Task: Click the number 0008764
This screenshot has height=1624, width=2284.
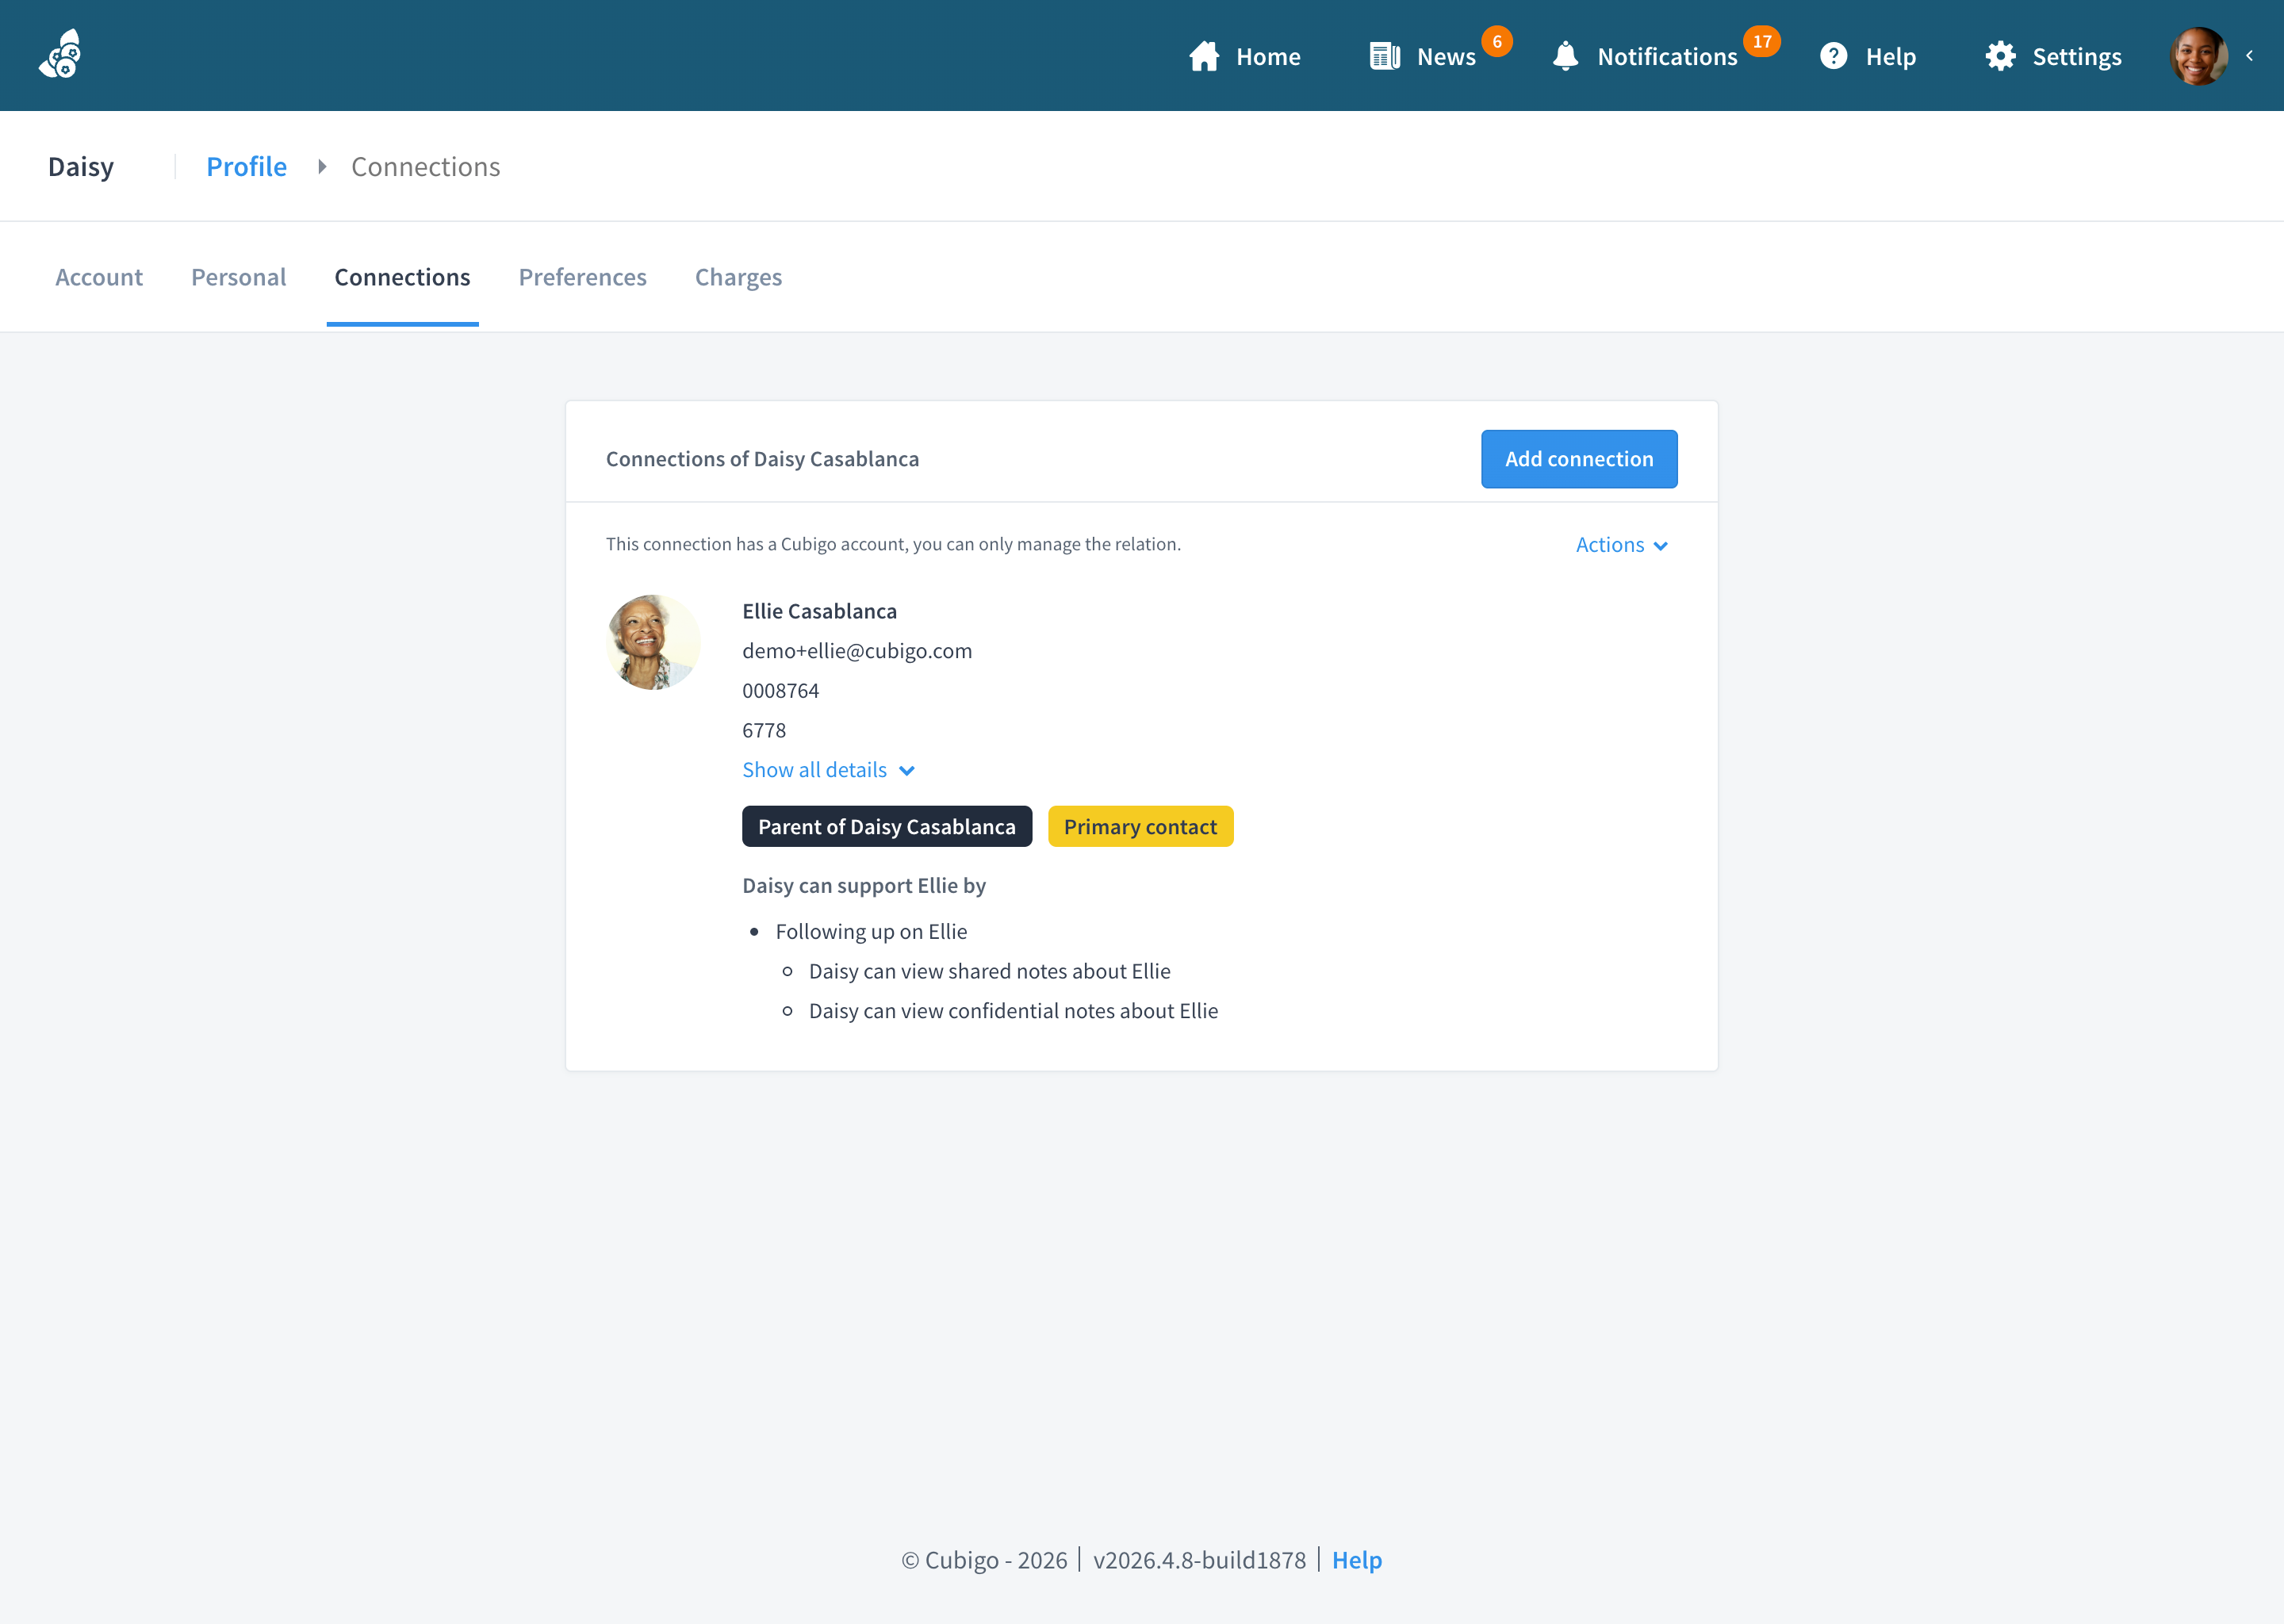Action: [x=780, y=691]
